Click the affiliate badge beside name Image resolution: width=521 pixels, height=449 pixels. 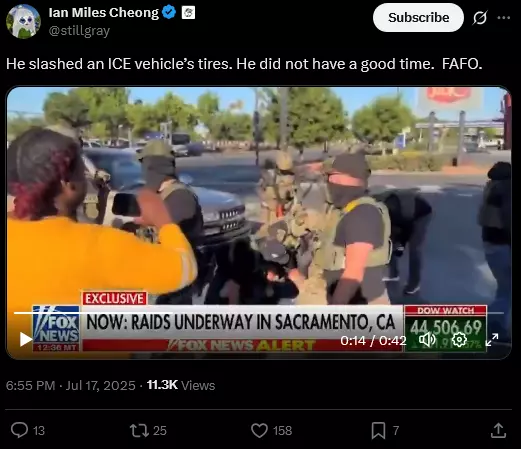pyautogui.click(x=188, y=13)
